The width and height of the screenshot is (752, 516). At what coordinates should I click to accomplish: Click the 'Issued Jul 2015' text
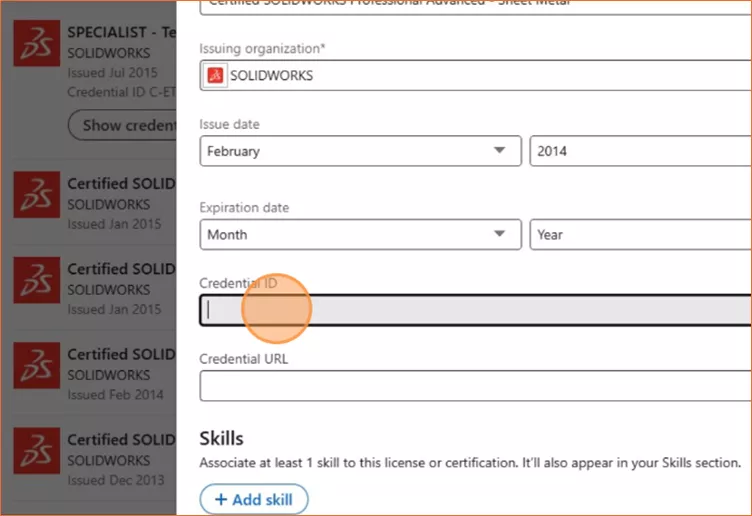pyautogui.click(x=113, y=72)
